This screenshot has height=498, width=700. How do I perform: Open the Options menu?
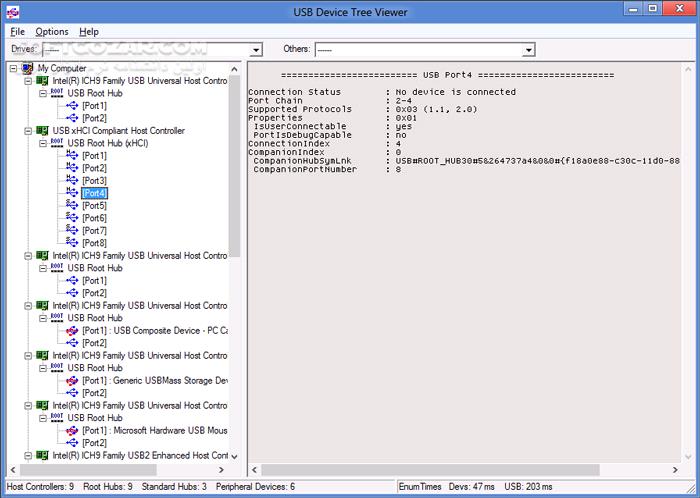coord(52,32)
